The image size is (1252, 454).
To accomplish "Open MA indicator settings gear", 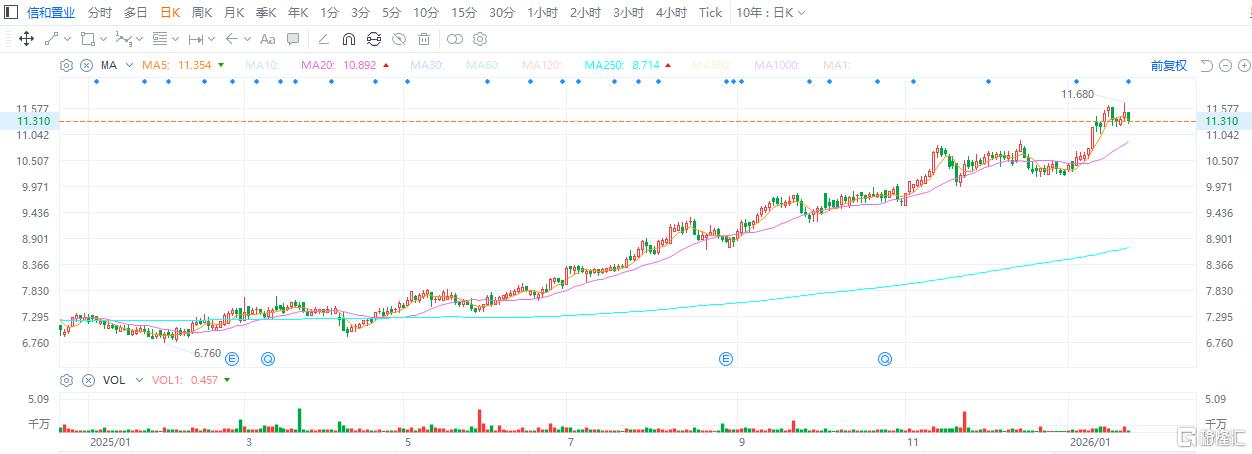I will (66, 65).
